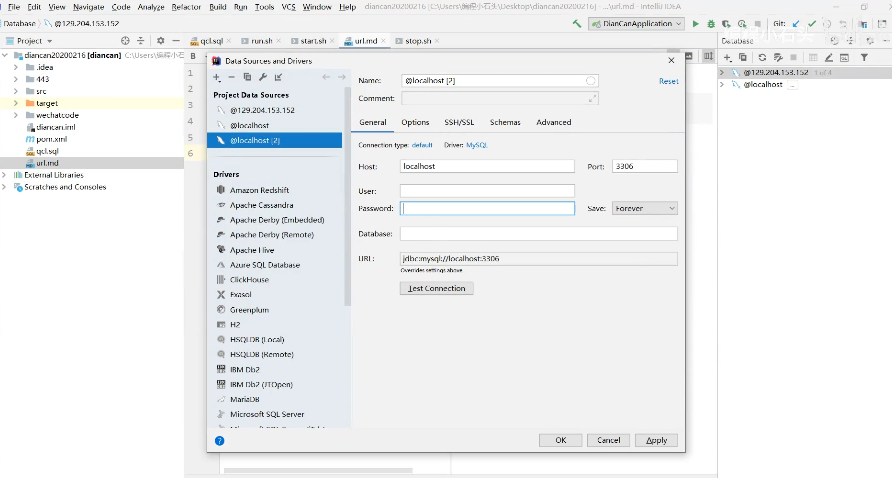Collapse all in Project panel toolbar
This screenshot has height=478, width=892.
[x=141, y=41]
